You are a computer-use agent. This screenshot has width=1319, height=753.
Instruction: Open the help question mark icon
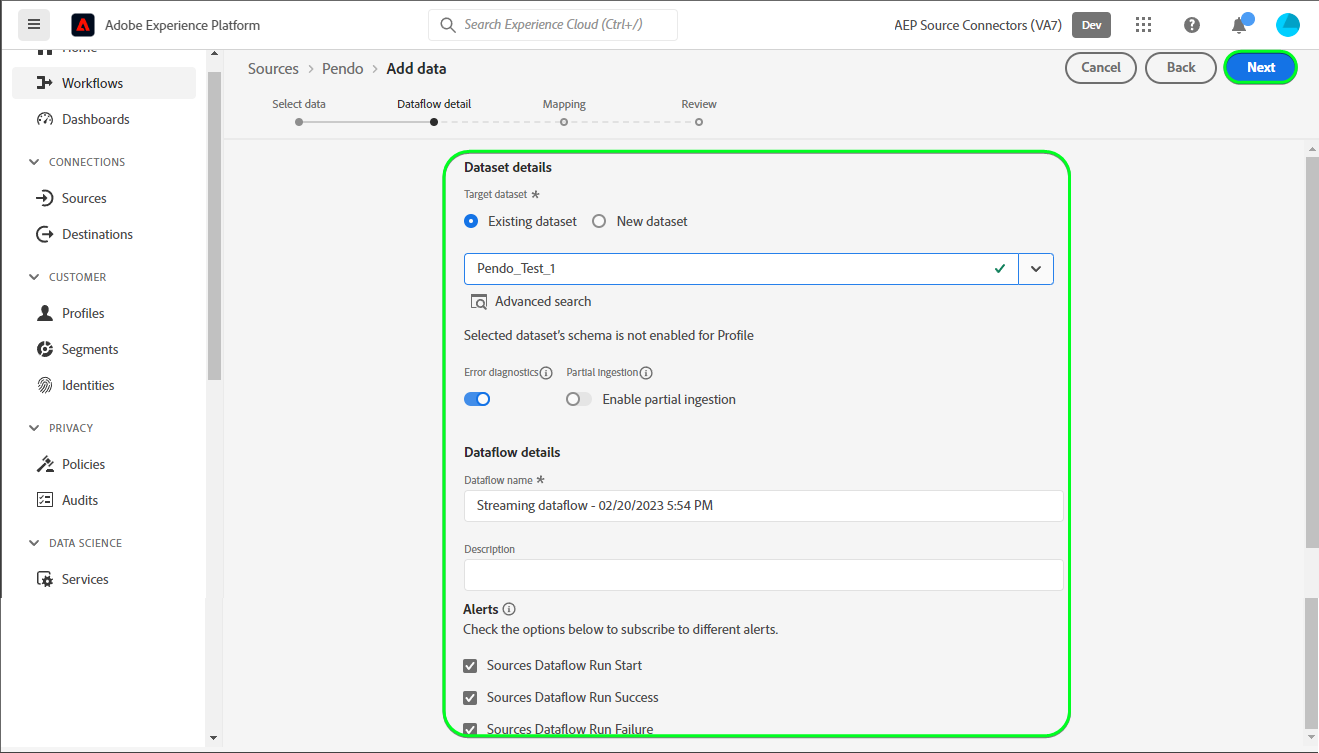click(x=1192, y=25)
